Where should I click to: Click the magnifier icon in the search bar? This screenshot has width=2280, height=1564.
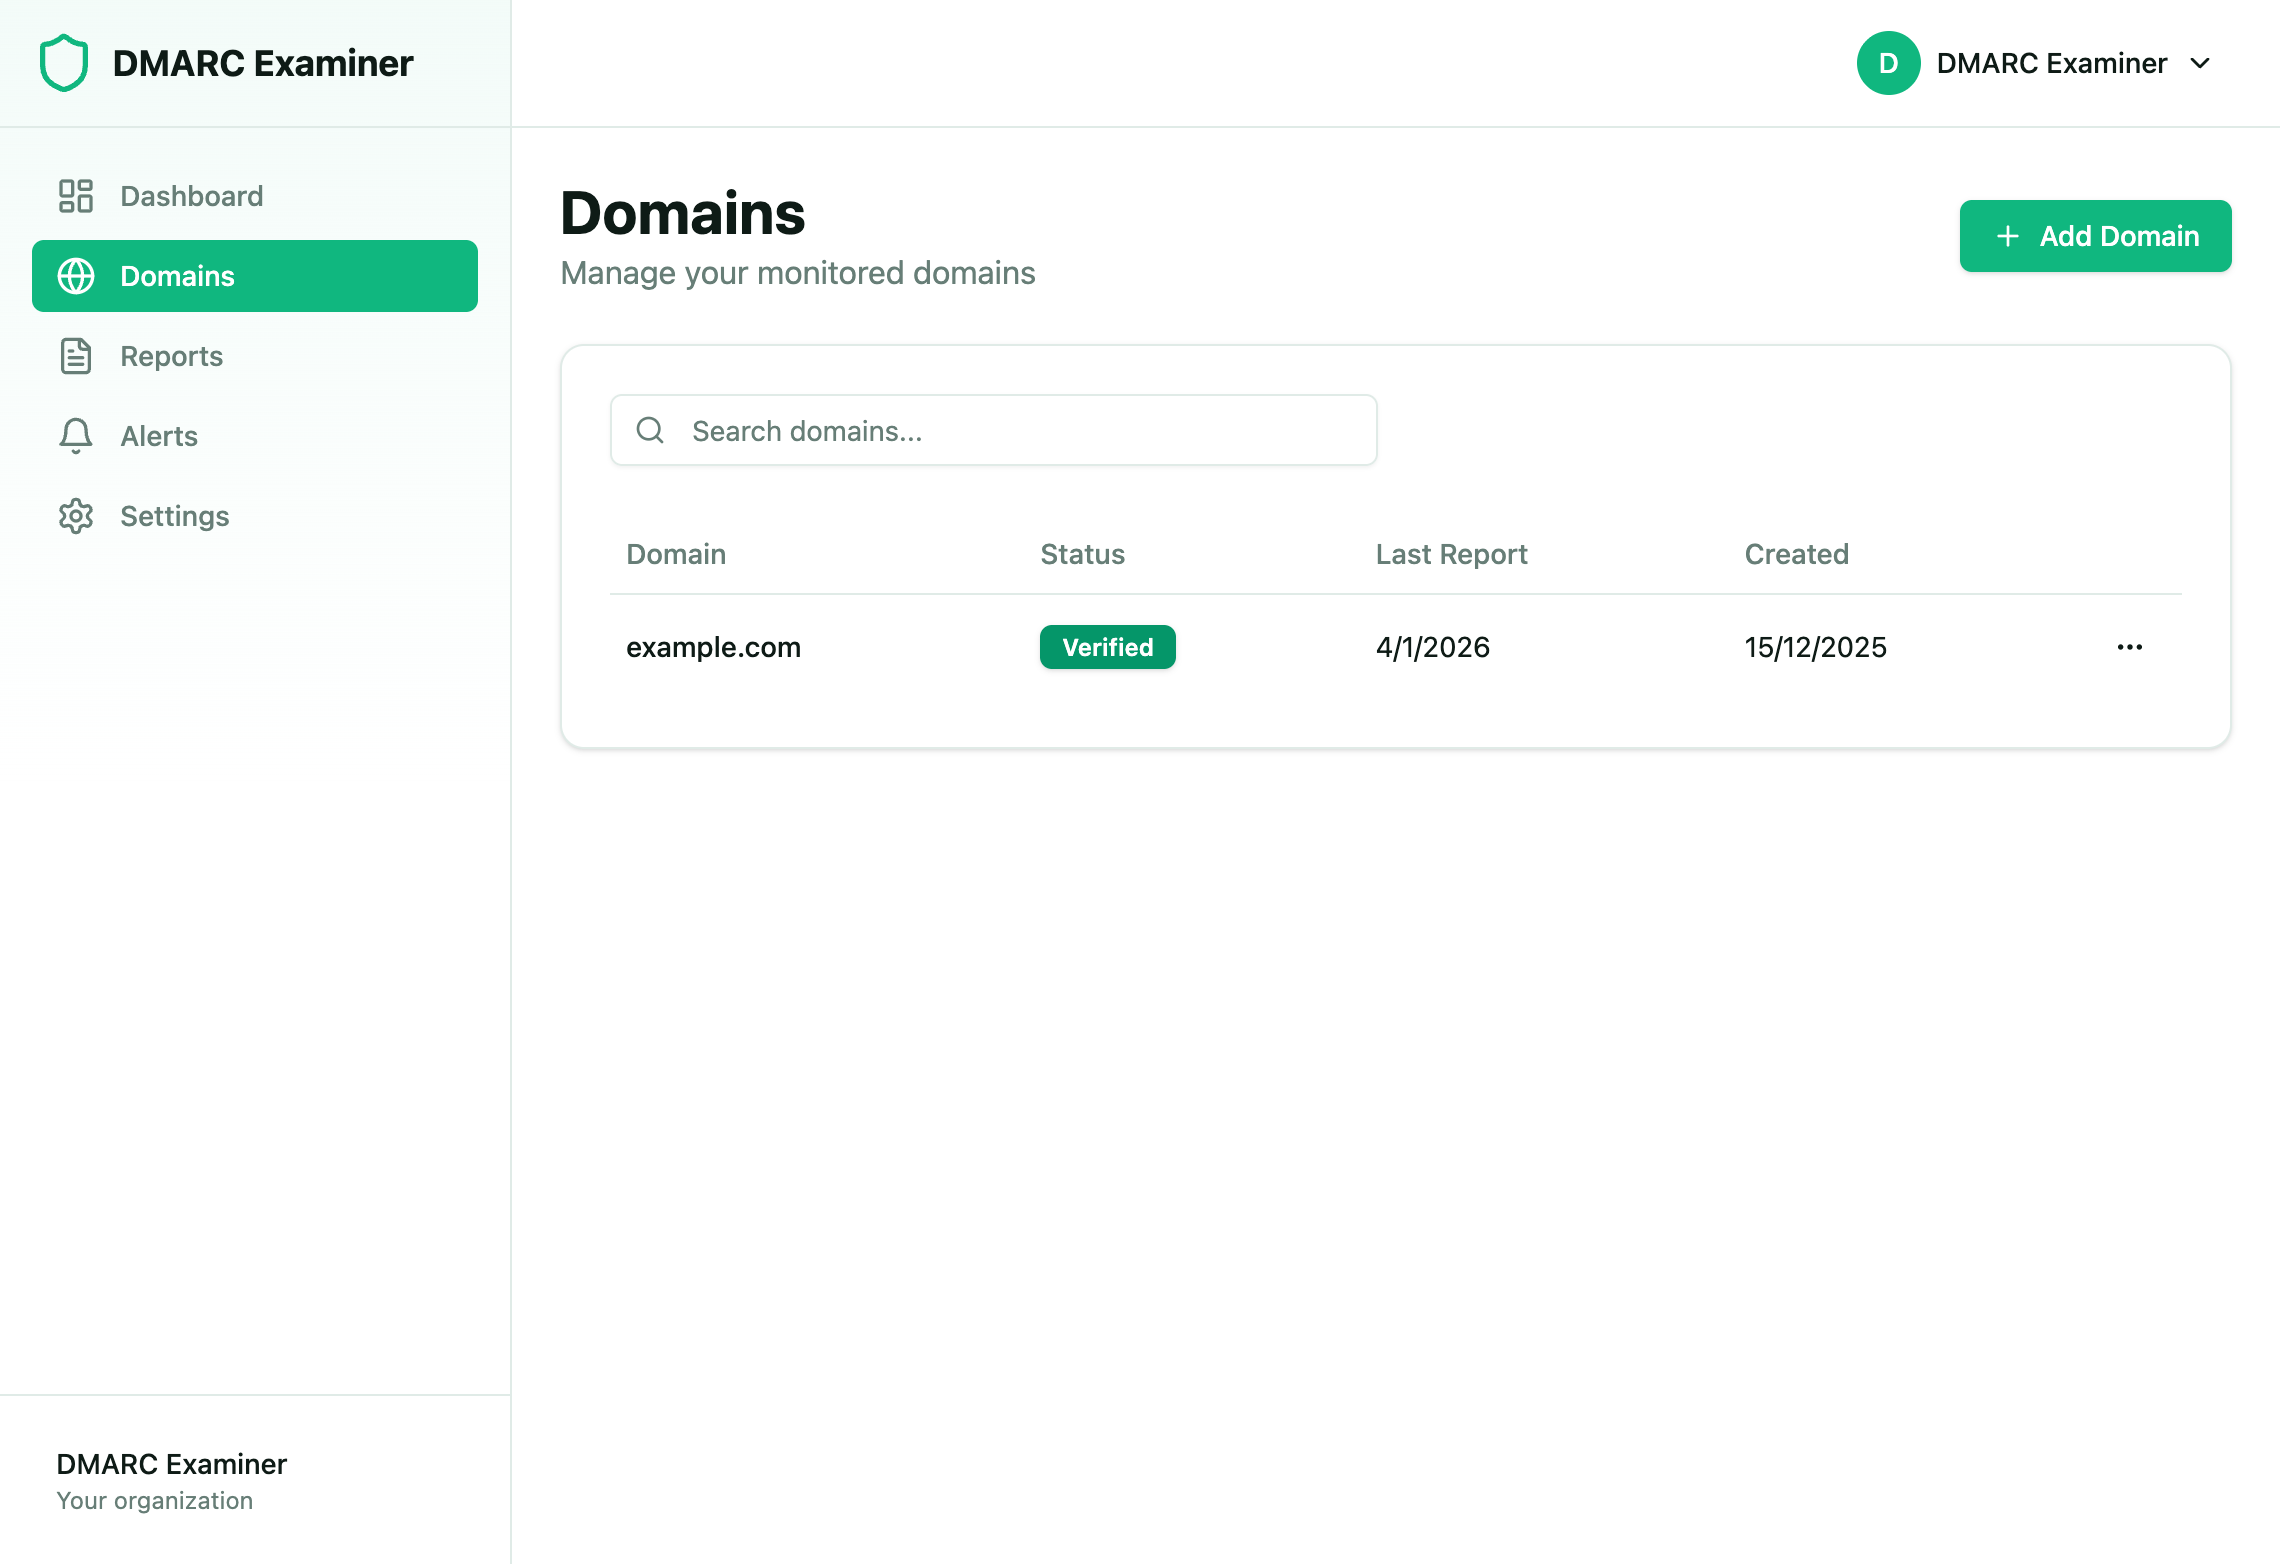coord(650,430)
